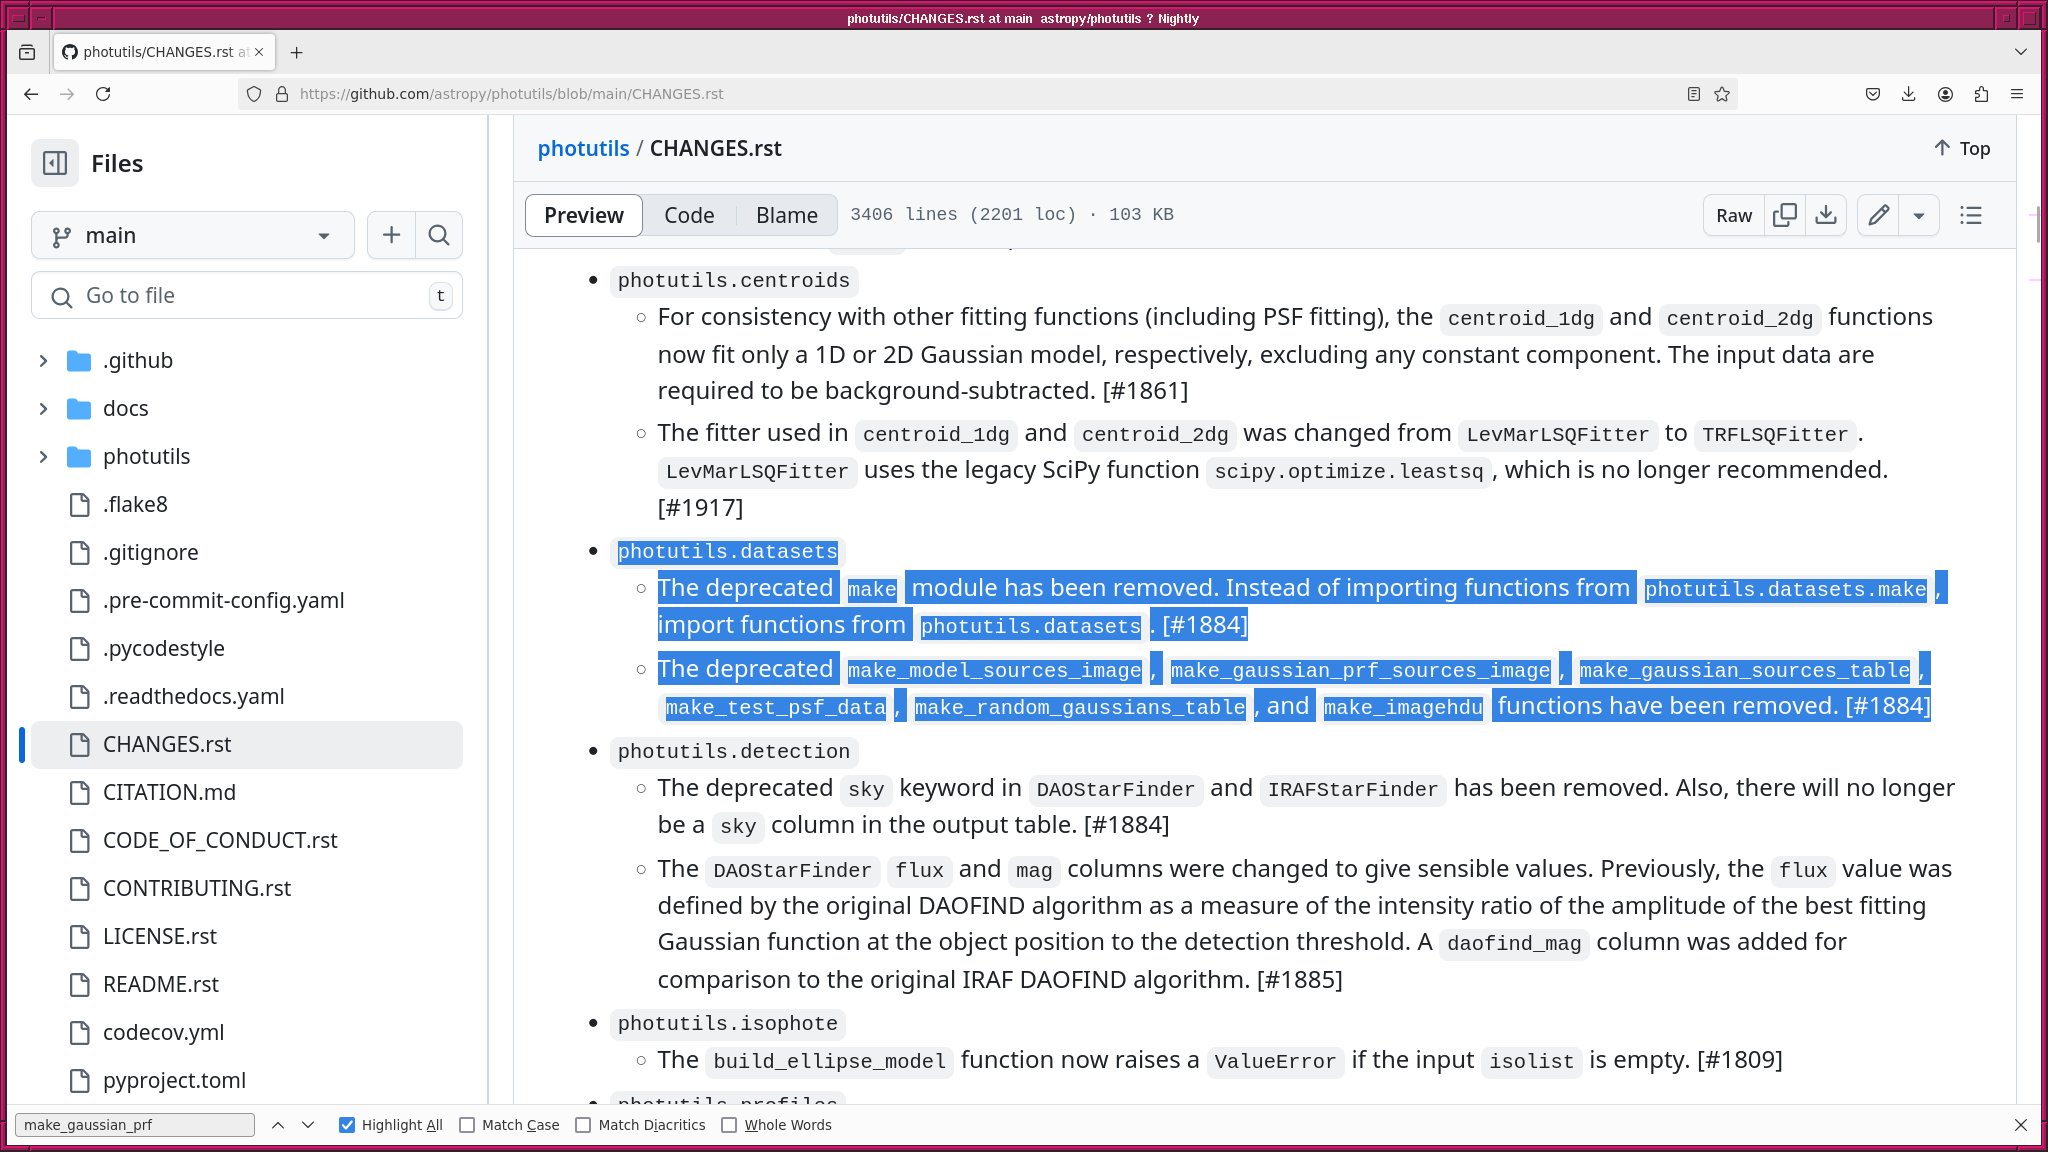Open the Raw file view
The height and width of the screenshot is (1152, 2048).
tap(1734, 215)
